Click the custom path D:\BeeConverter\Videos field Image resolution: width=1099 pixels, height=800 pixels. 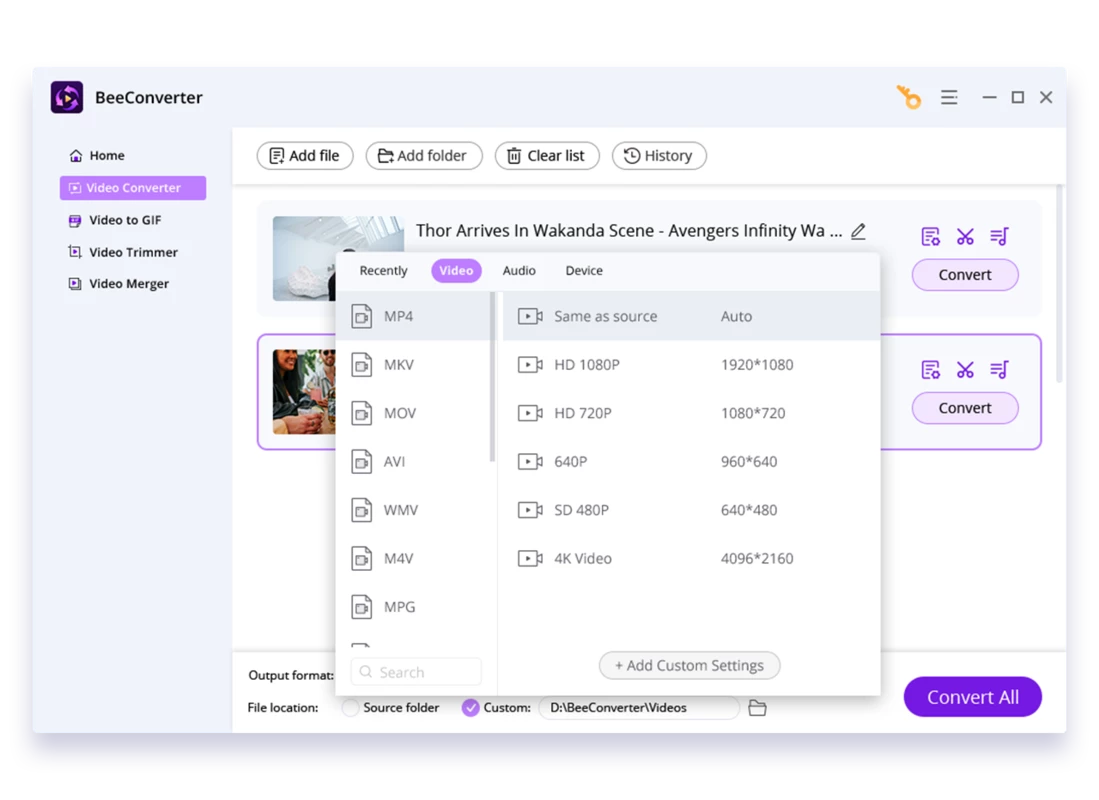tap(639, 707)
